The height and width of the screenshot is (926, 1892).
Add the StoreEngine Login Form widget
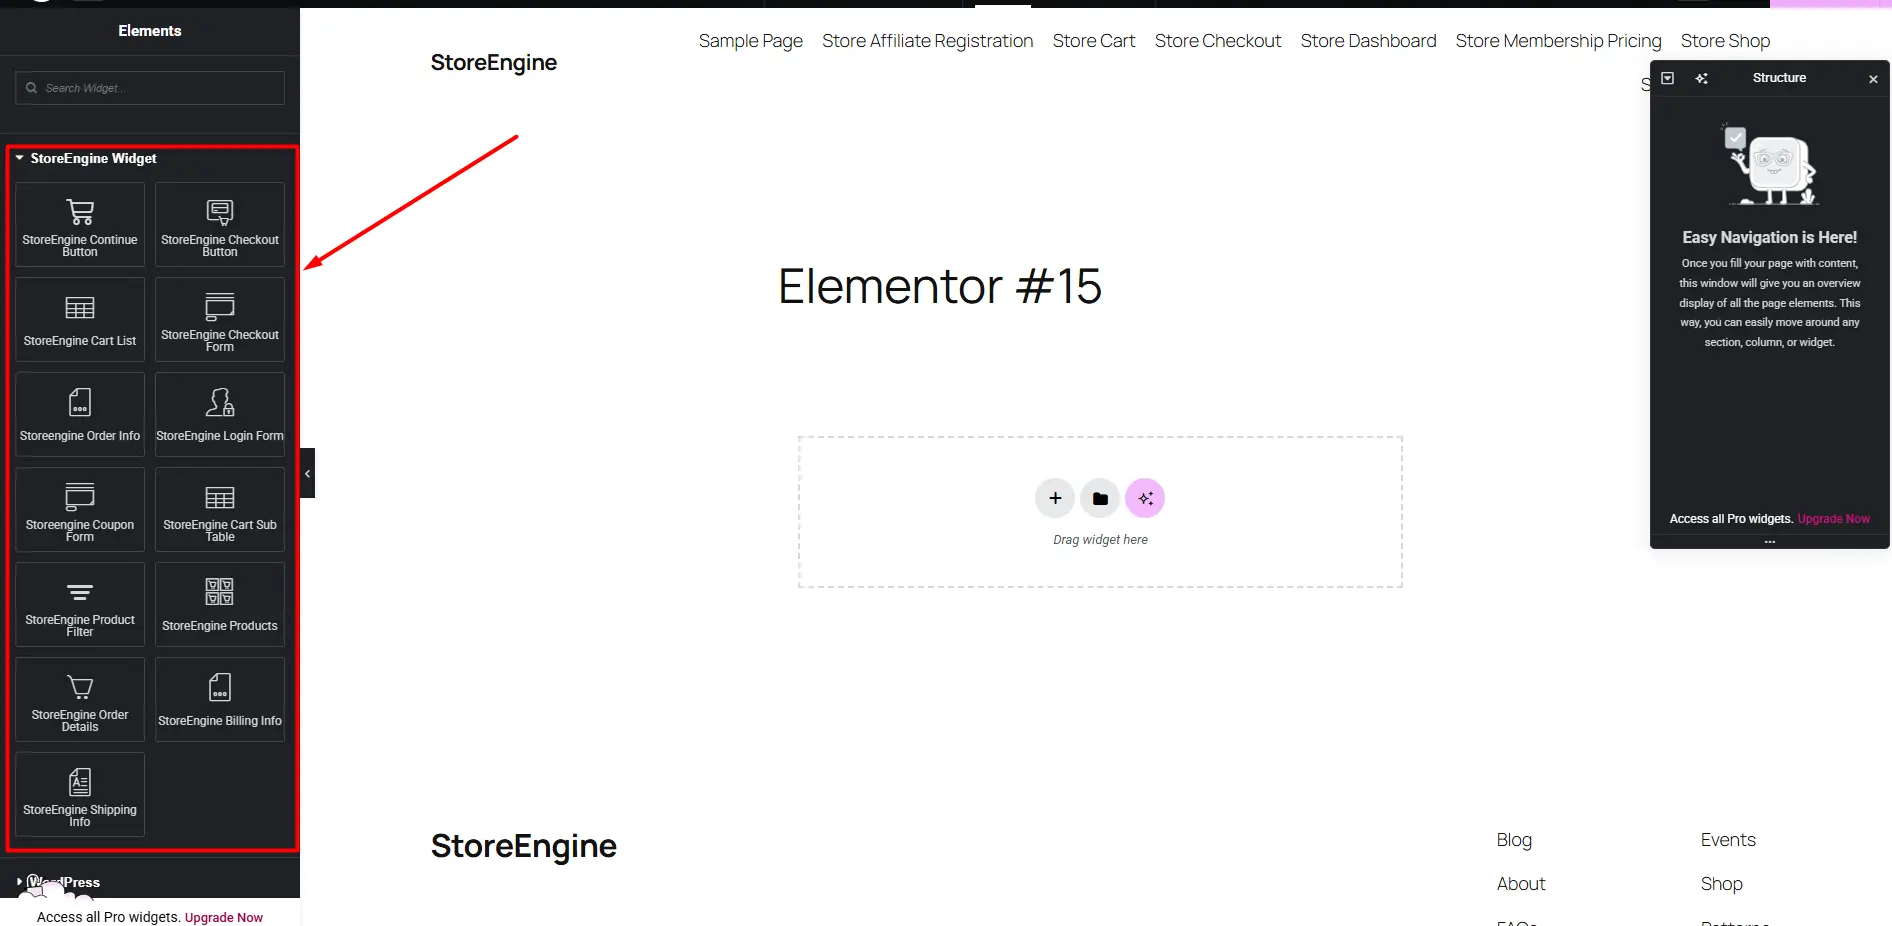(x=219, y=414)
